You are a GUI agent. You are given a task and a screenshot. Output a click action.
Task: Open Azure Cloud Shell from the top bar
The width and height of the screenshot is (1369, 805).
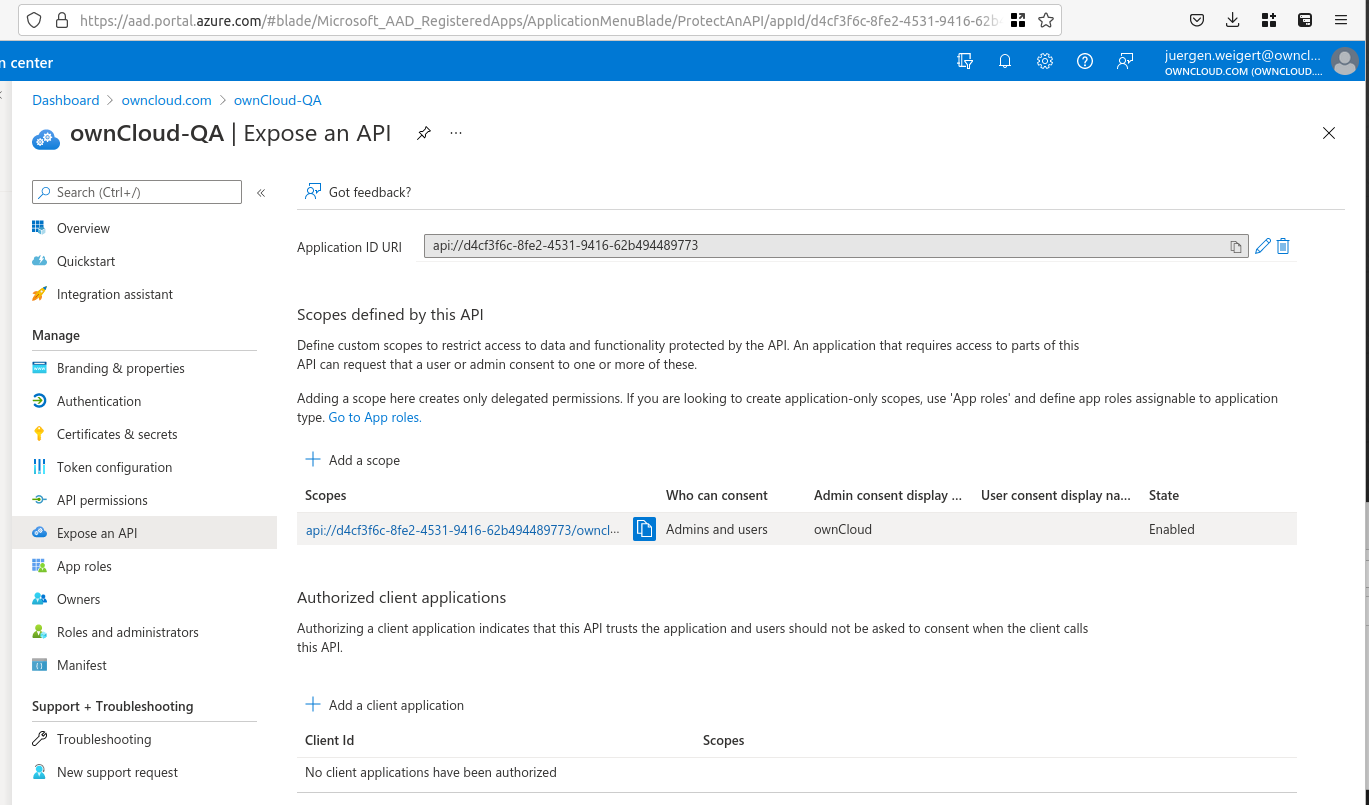coord(964,61)
